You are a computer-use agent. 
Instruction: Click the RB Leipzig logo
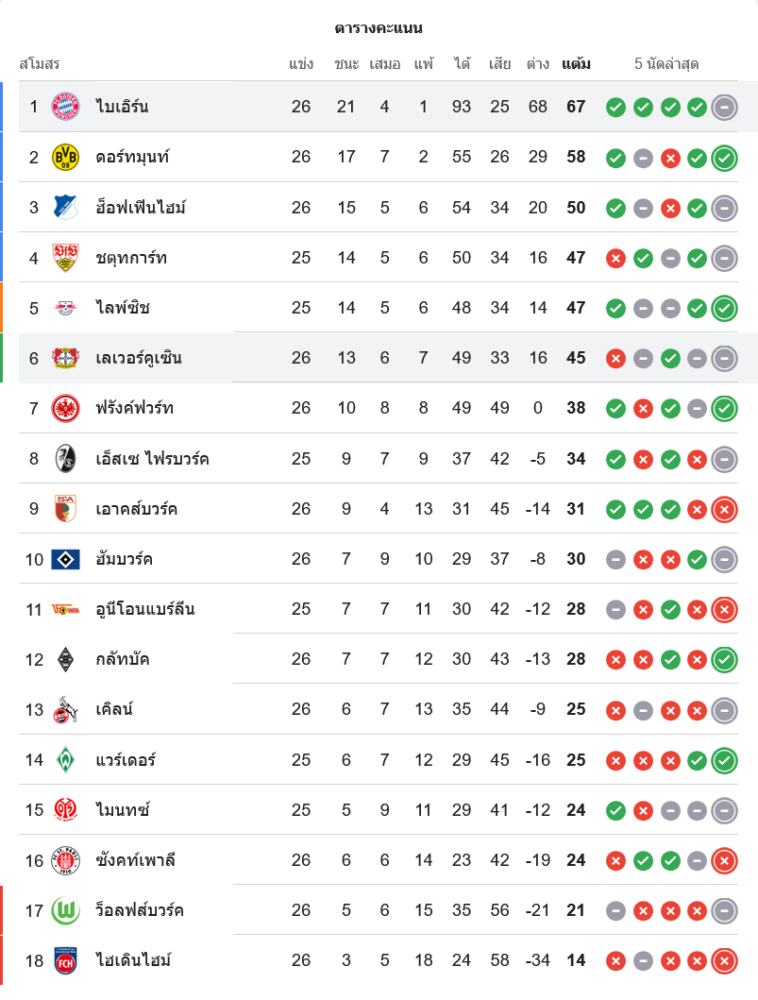point(66,308)
